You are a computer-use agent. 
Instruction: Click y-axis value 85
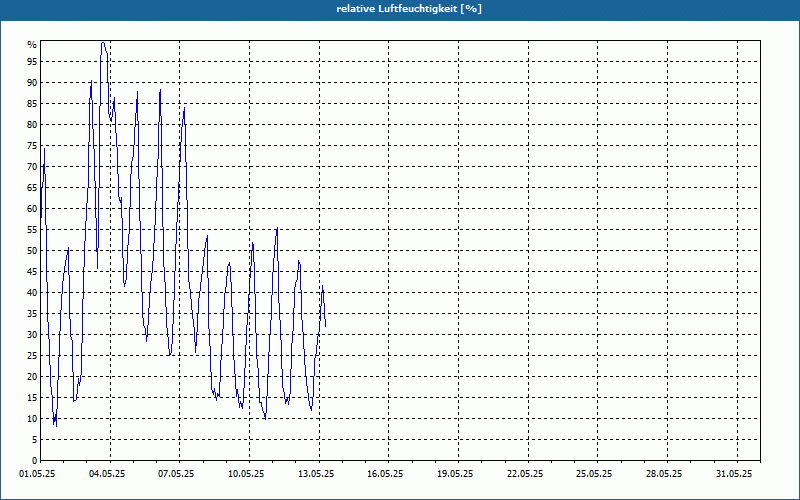(x=32, y=104)
